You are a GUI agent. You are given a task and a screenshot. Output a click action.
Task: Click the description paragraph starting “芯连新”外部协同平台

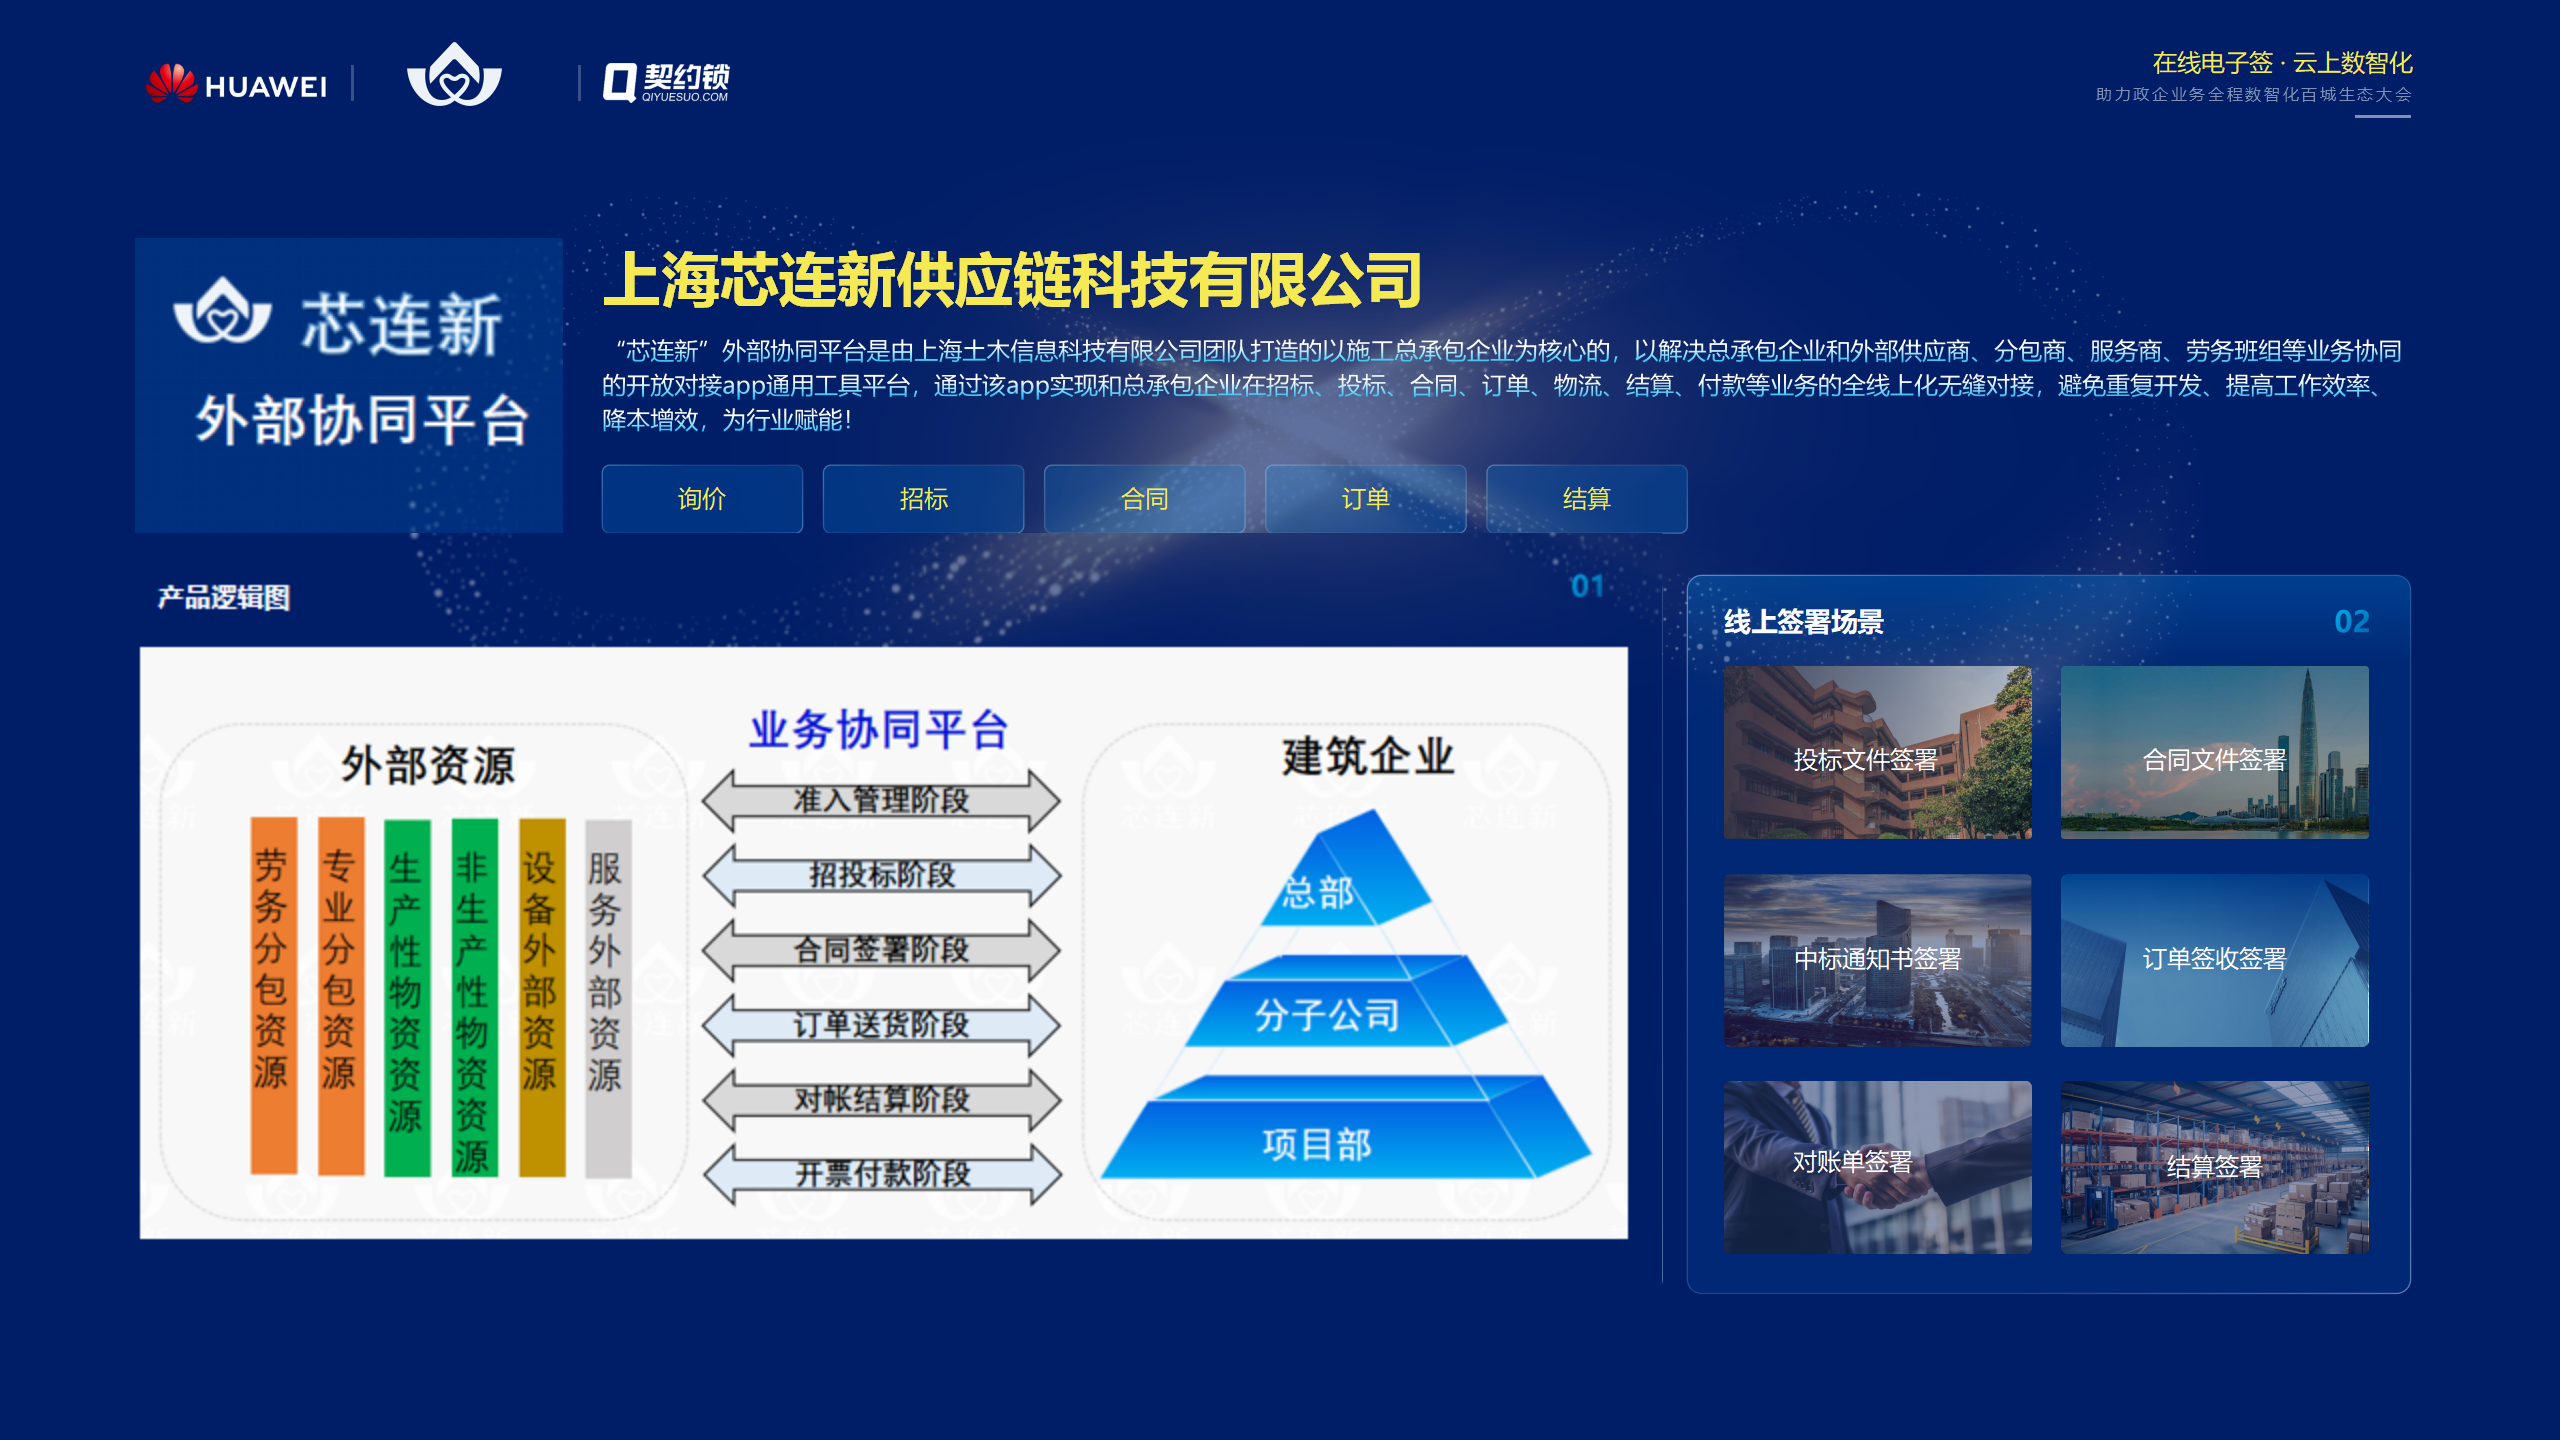tap(1500, 385)
